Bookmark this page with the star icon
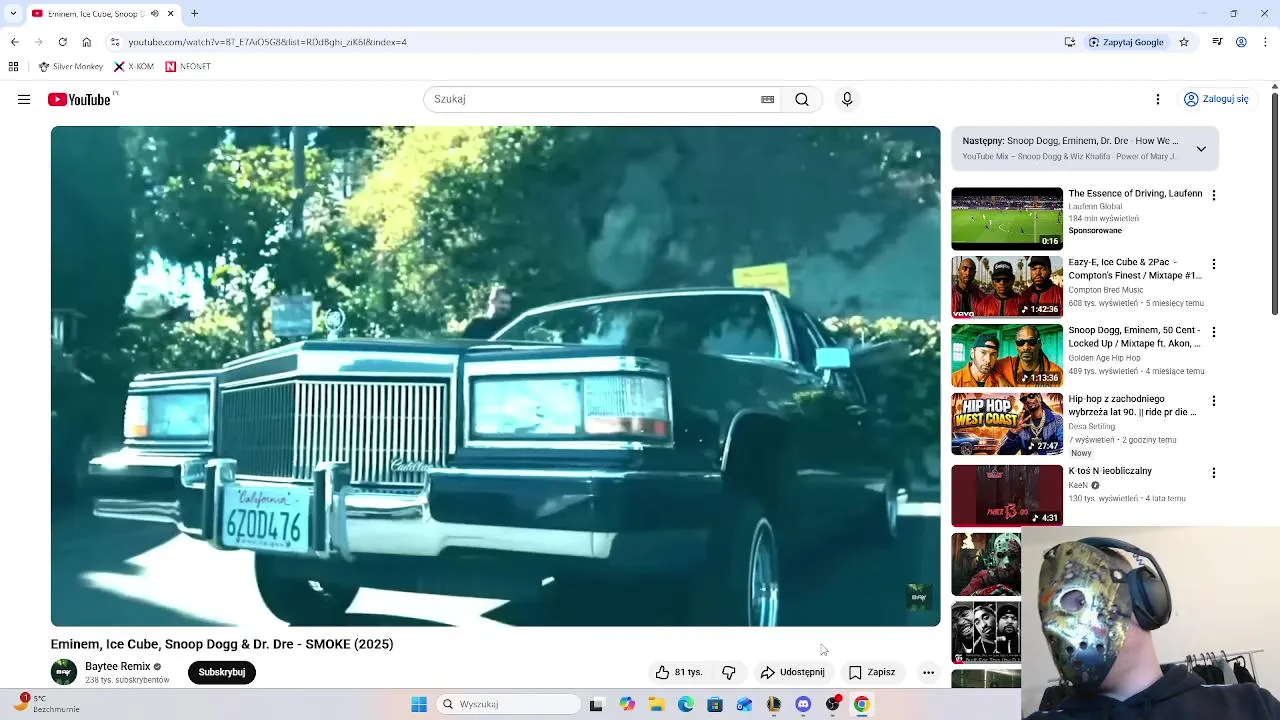The image size is (1280, 720). point(1184,42)
